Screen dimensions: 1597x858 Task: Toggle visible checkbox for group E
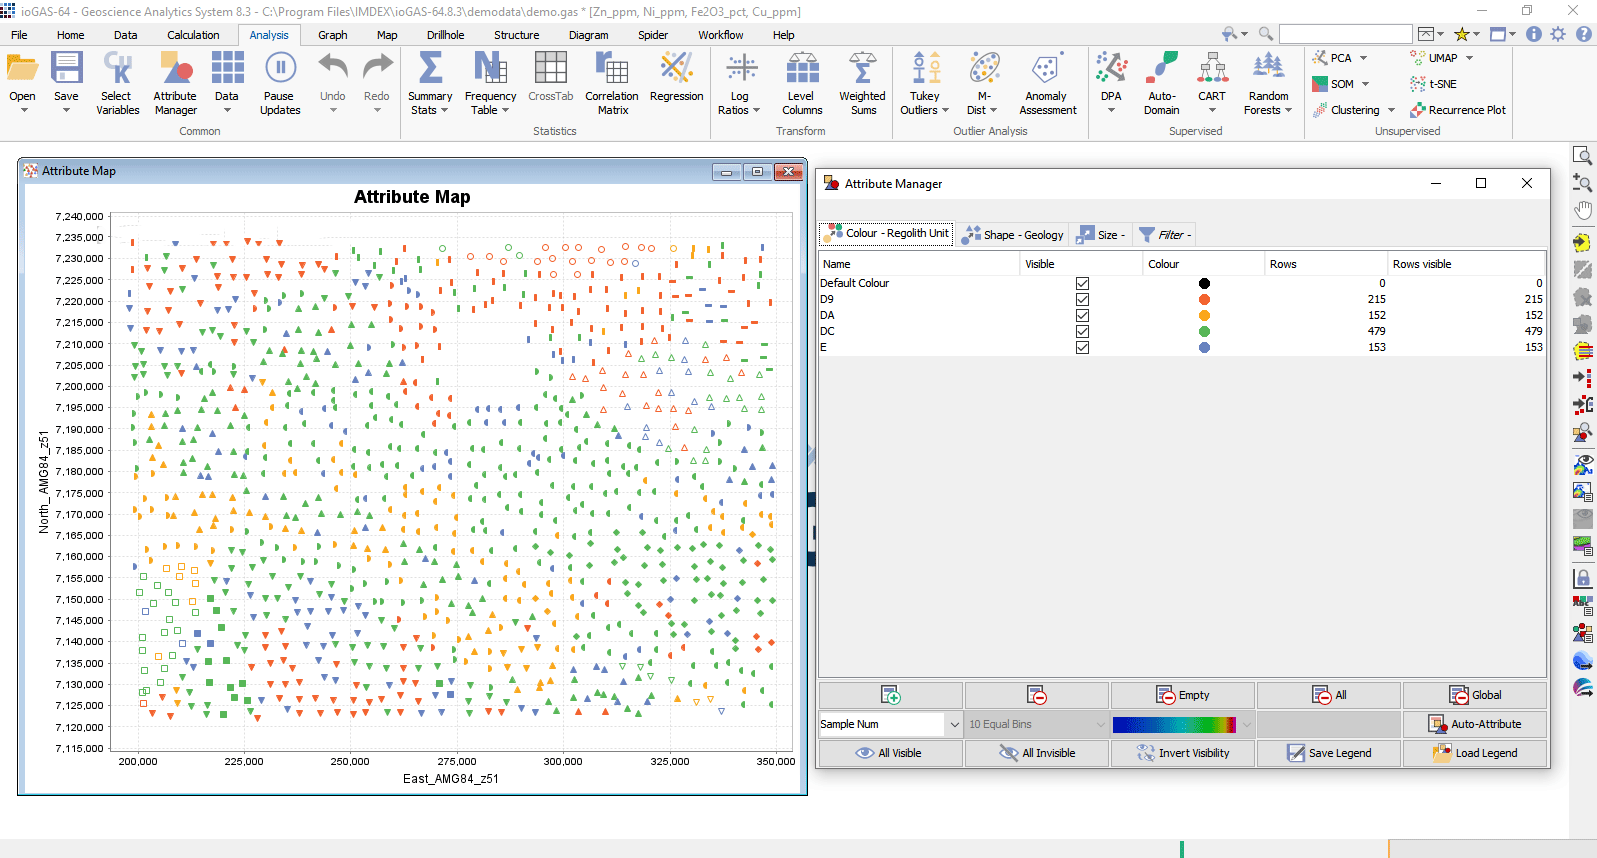(x=1082, y=347)
